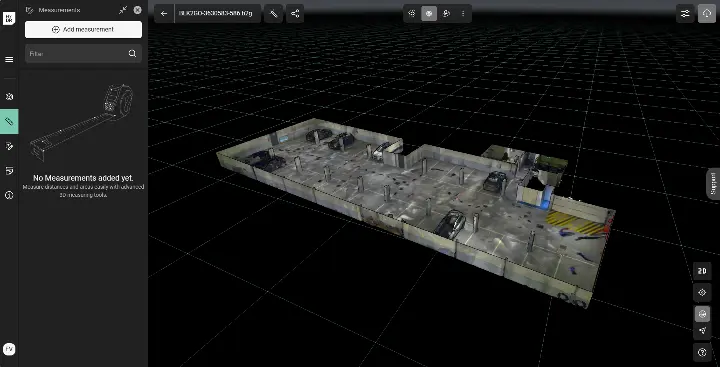Image resolution: width=720 pixels, height=367 pixels.
Task: Select the measurement ruler icon in the sidebar
Action: tap(9, 121)
